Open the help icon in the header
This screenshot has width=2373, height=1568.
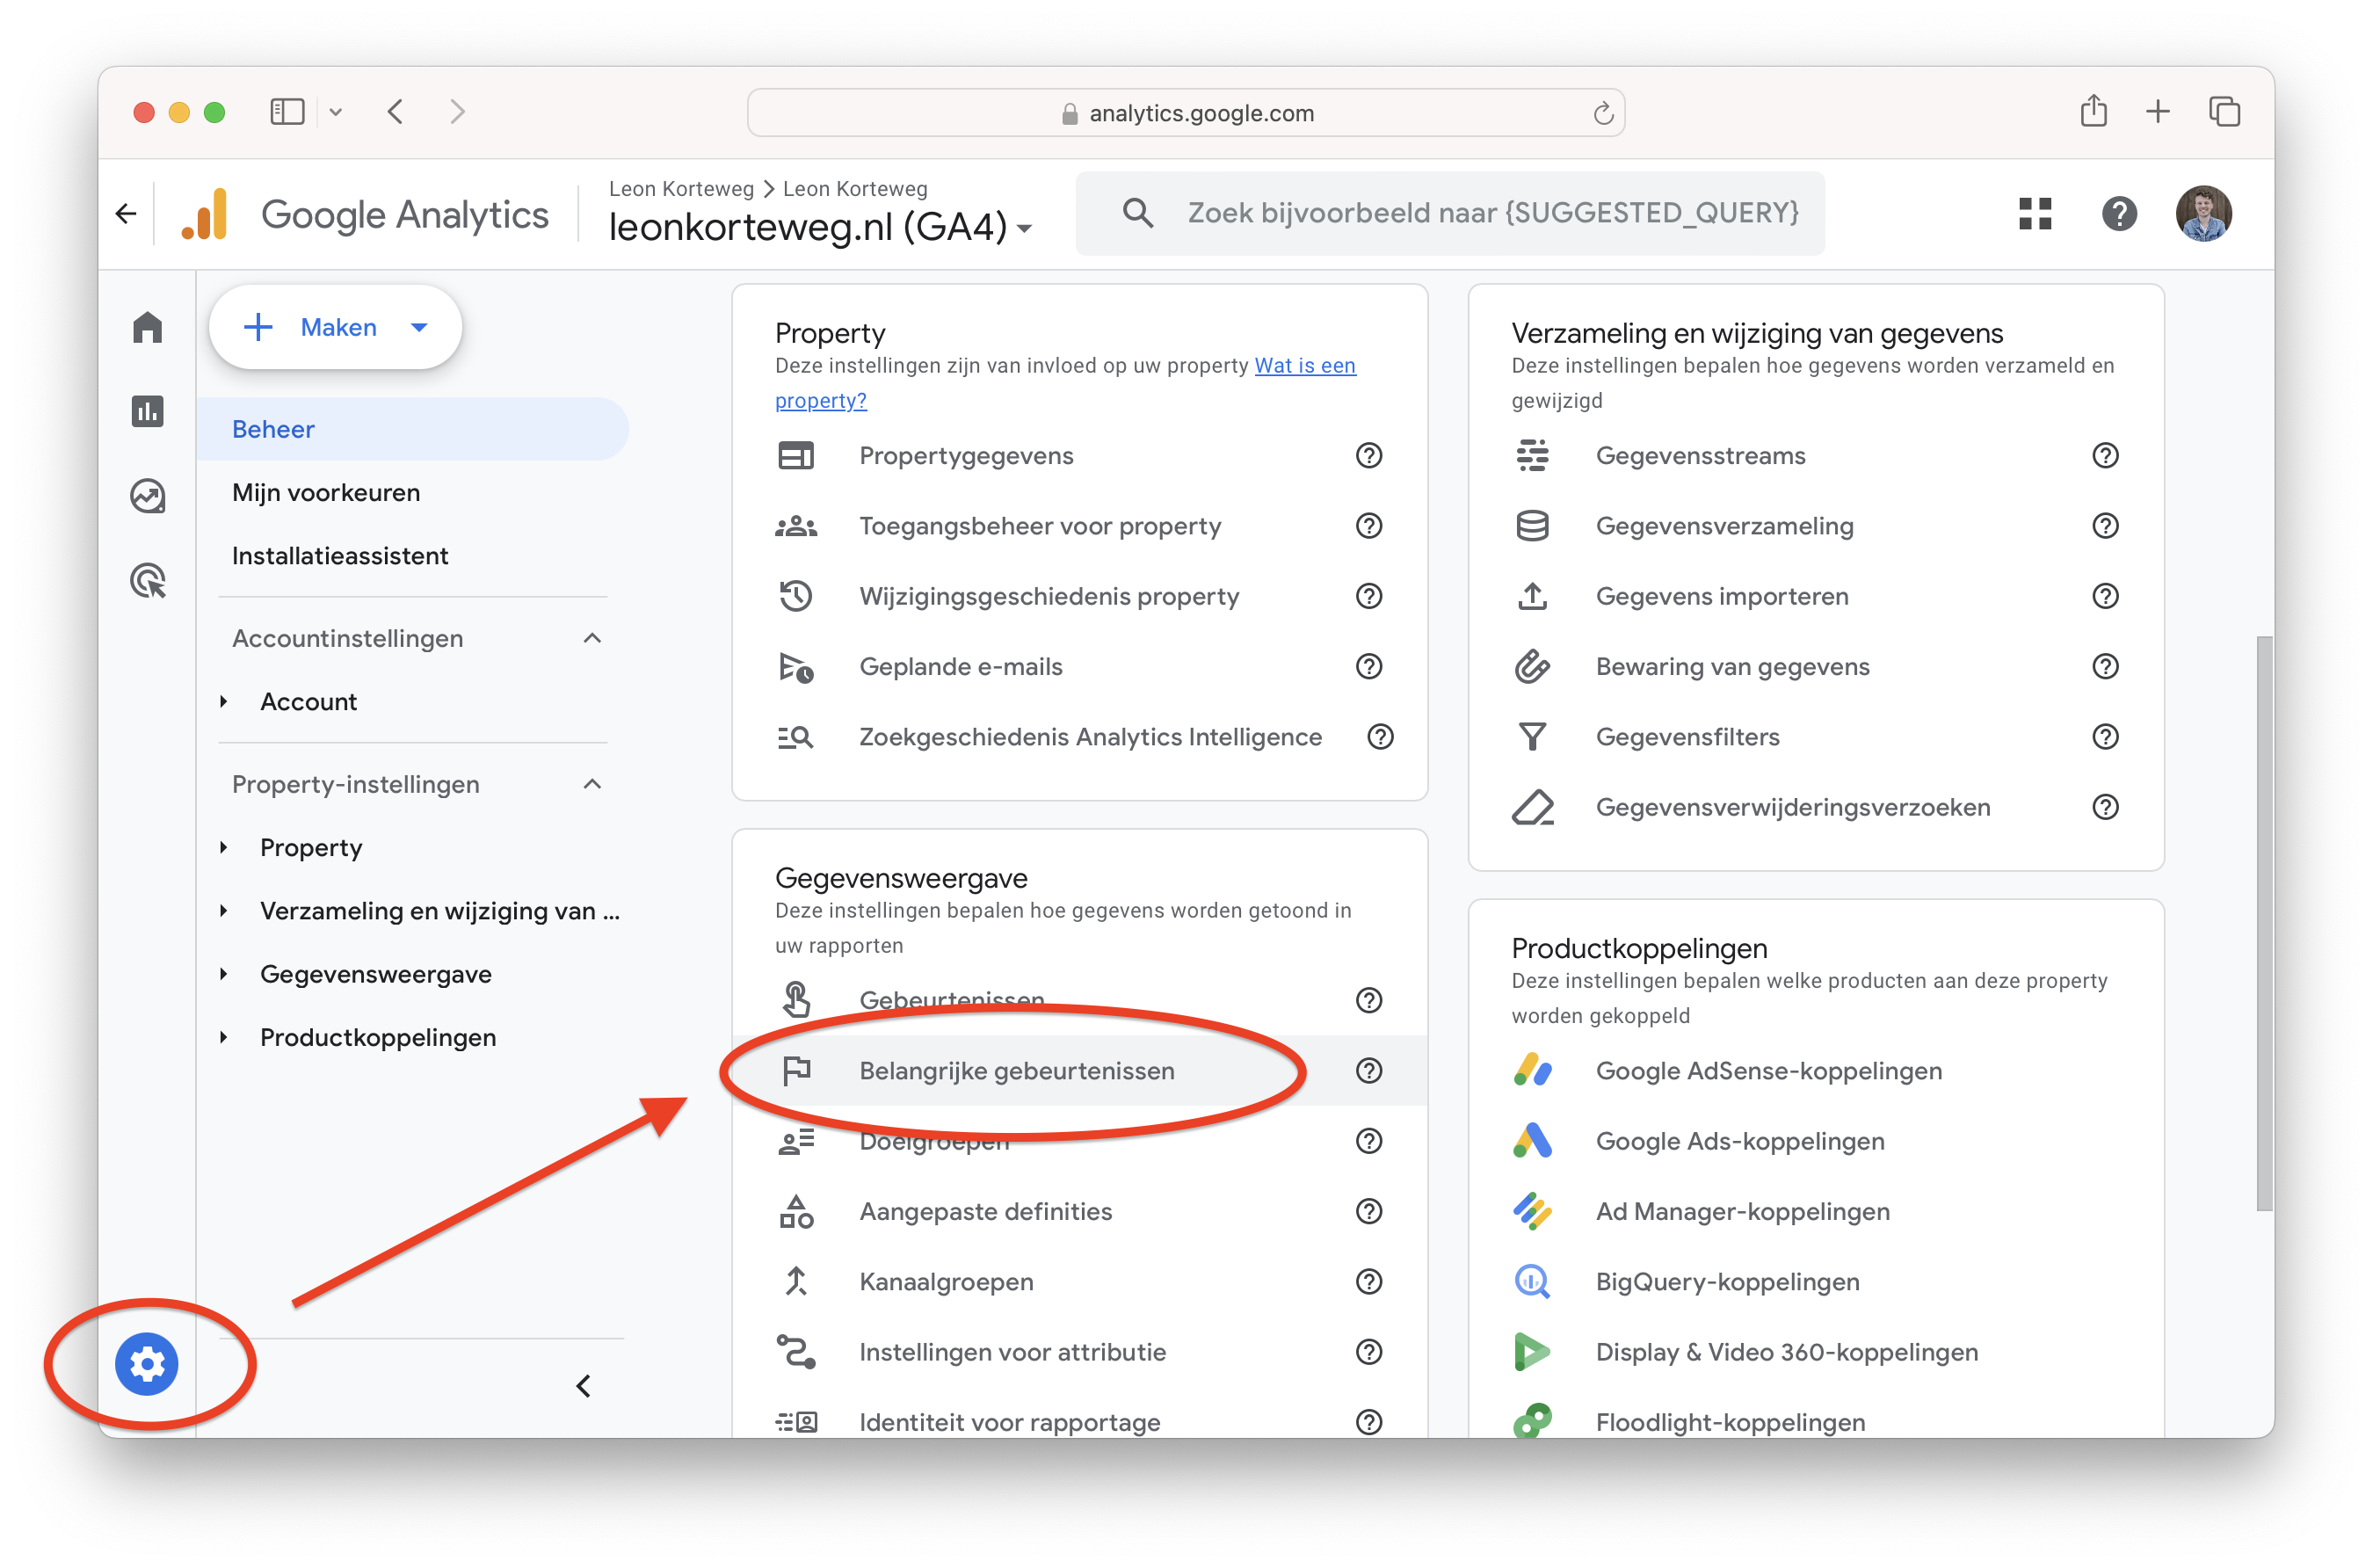[2119, 213]
